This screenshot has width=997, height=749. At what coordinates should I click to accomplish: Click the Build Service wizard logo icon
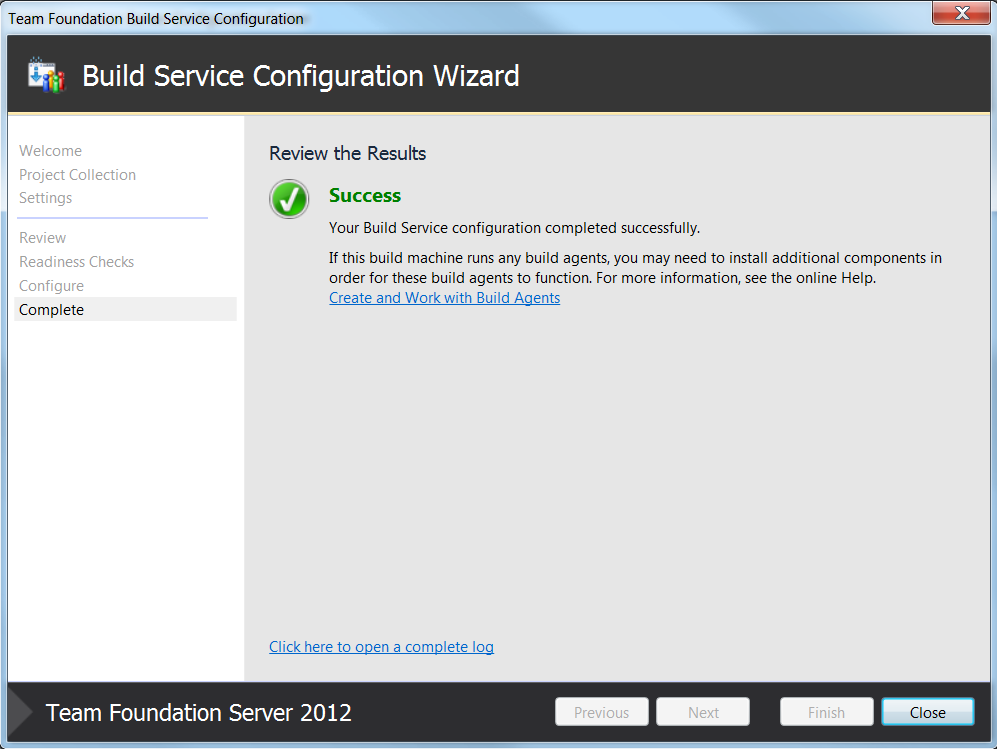pyautogui.click(x=46, y=75)
